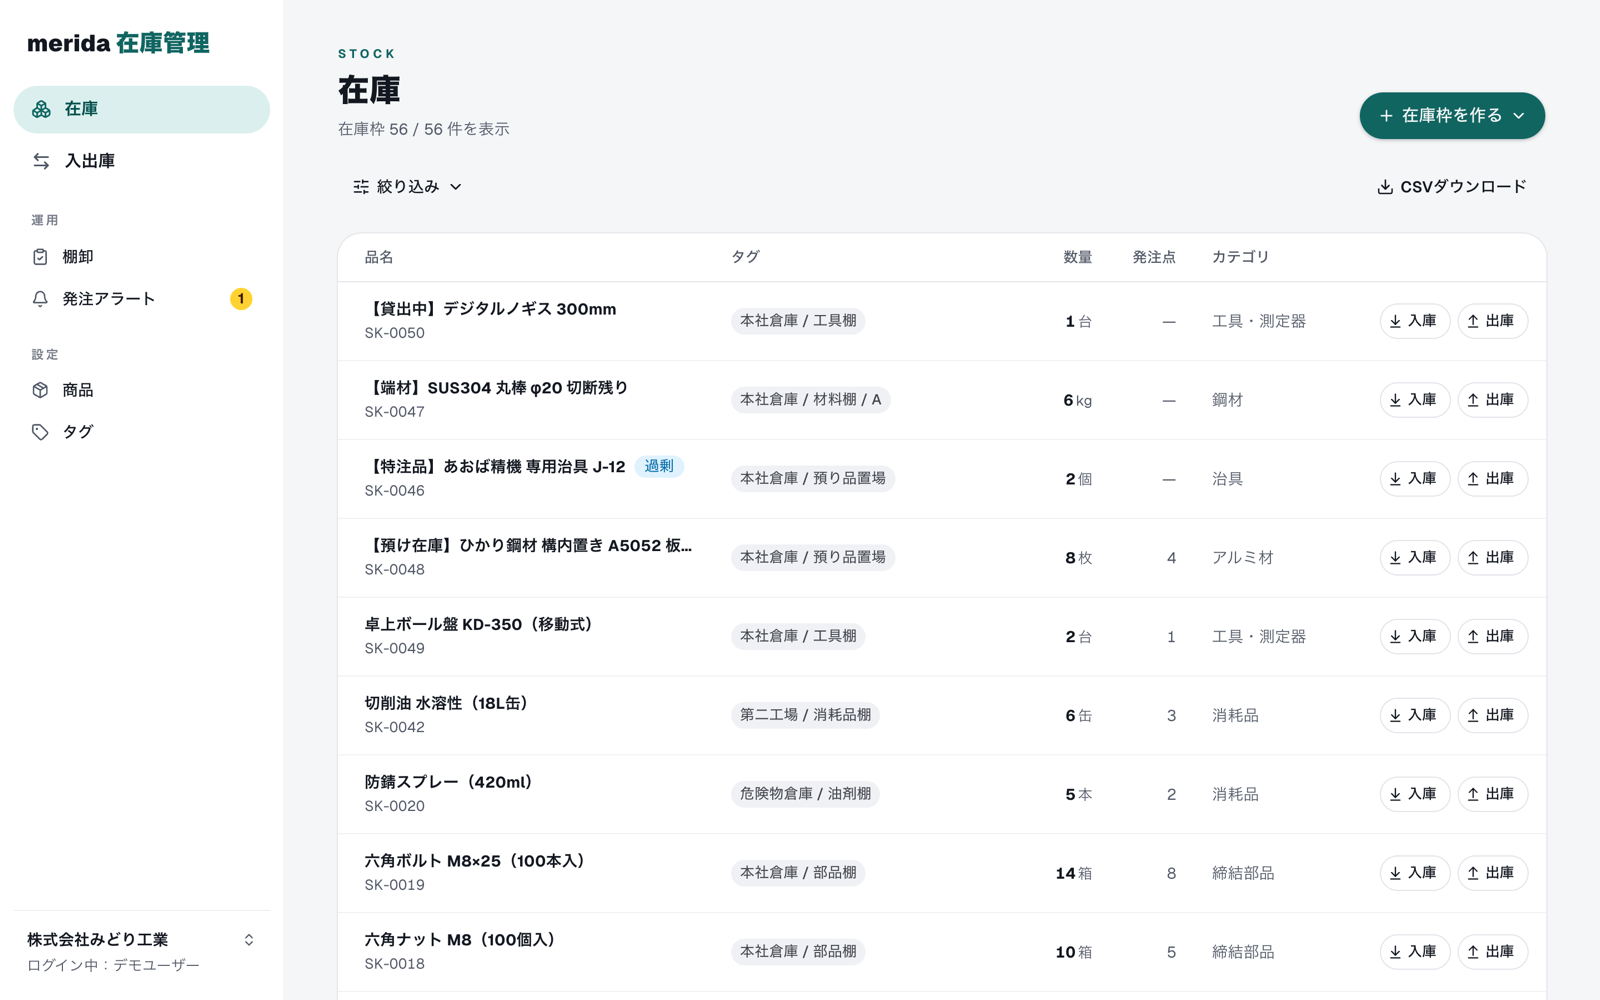Expand the 株式会社みどり工業 organization switcher
Screen dimensions: 1600x1000
249,940
